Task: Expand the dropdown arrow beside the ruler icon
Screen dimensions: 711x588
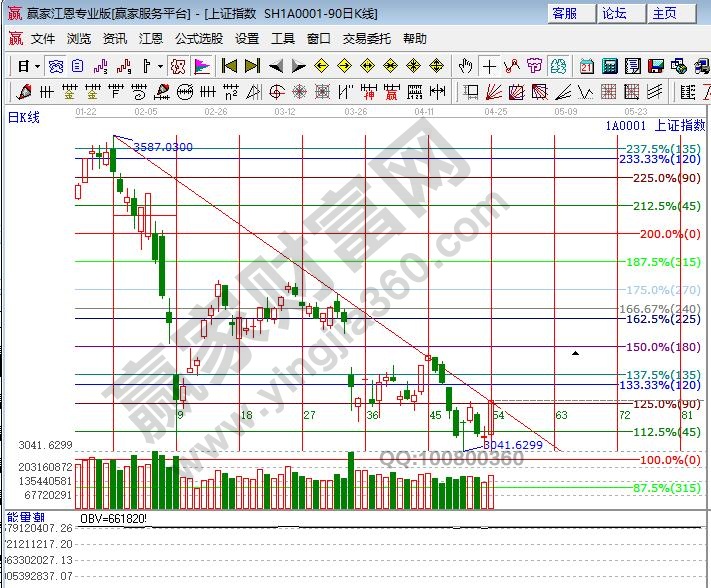Action: (x=161, y=67)
